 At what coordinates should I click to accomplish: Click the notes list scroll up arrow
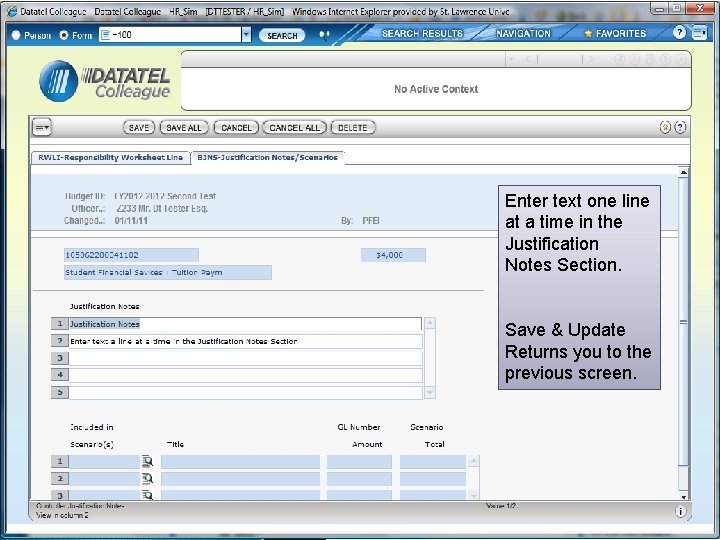430,323
